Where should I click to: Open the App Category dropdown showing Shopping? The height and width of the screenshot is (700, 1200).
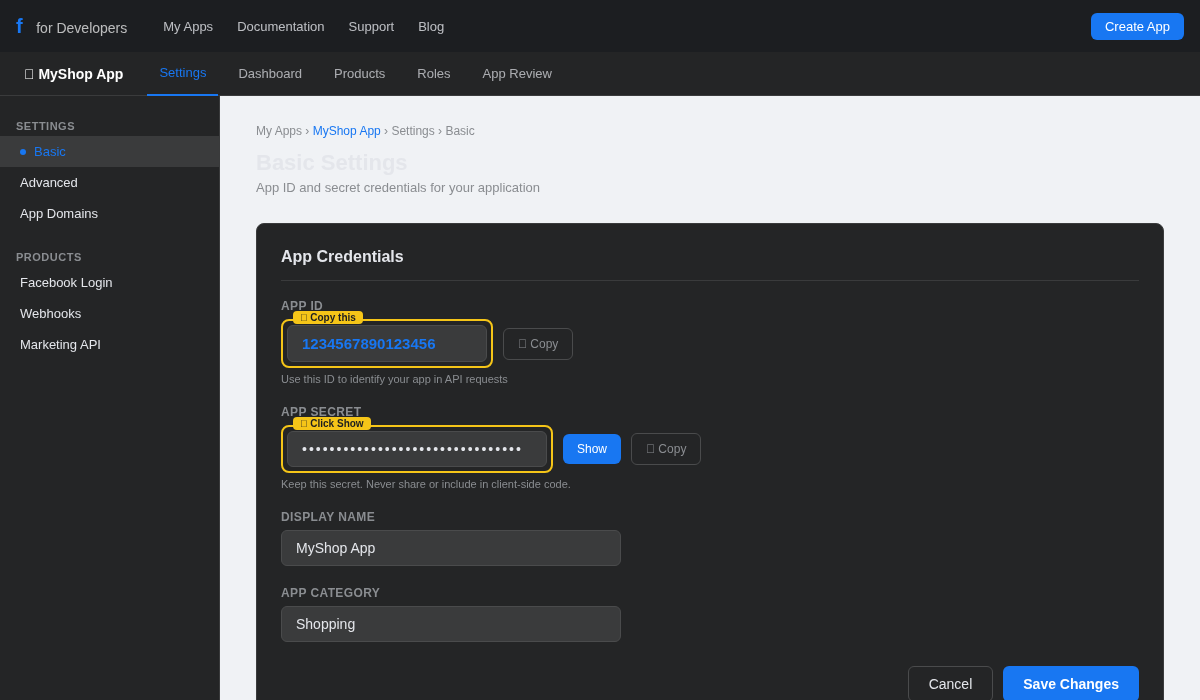click(x=451, y=624)
